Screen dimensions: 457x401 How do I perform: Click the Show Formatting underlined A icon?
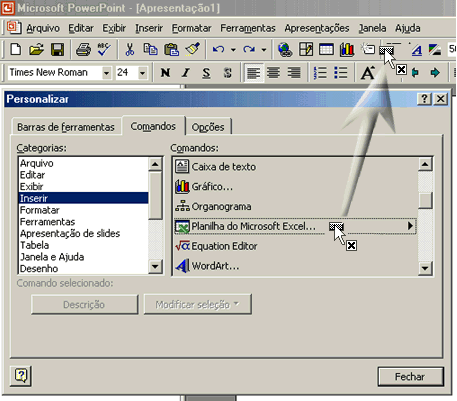coord(416,50)
